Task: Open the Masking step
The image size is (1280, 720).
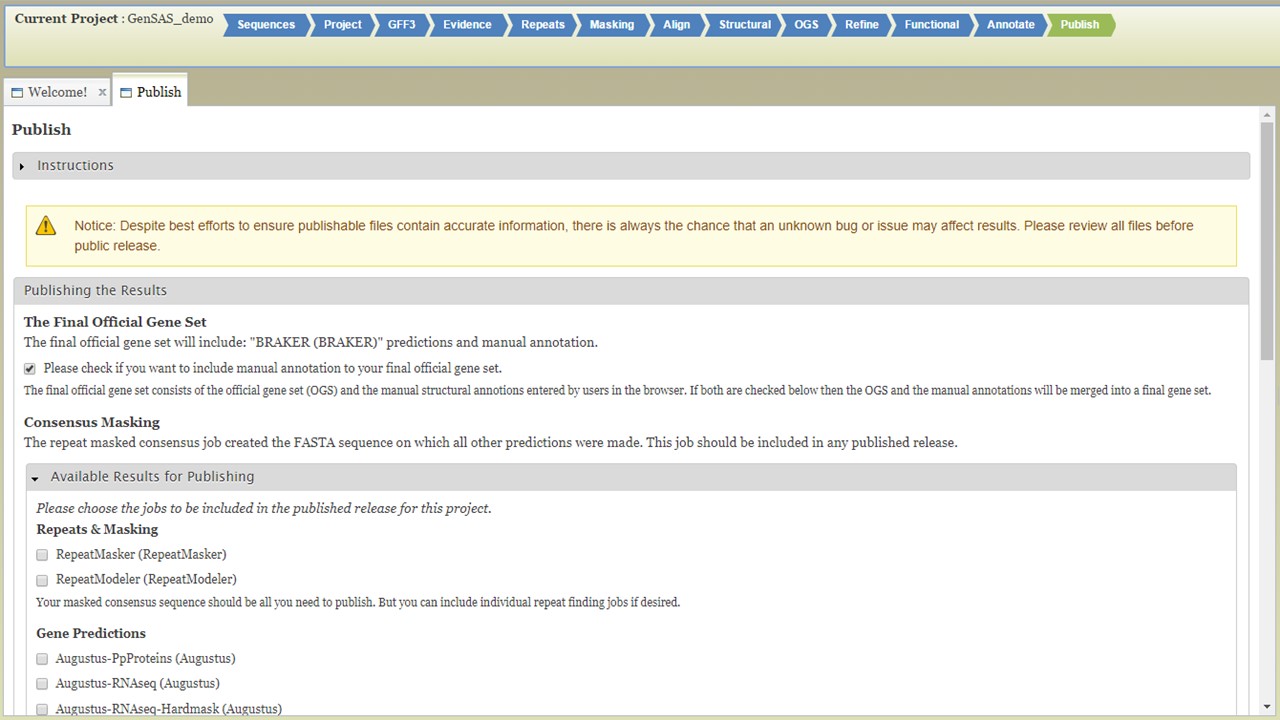Action: pyautogui.click(x=611, y=25)
